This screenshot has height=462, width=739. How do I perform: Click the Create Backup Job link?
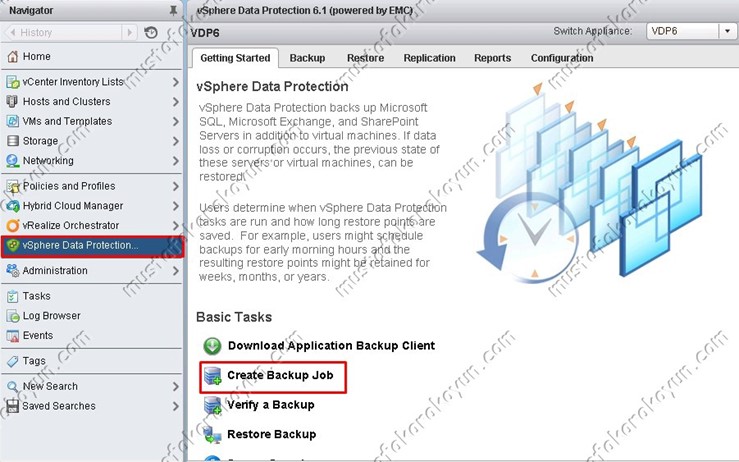280,375
